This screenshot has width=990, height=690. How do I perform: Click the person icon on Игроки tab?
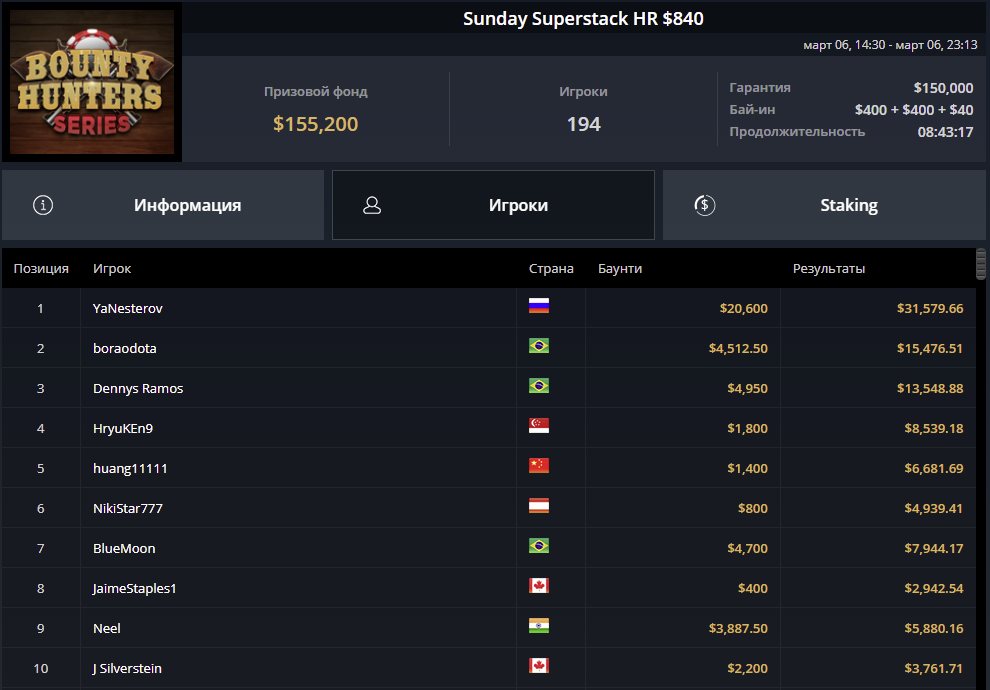[x=372, y=205]
